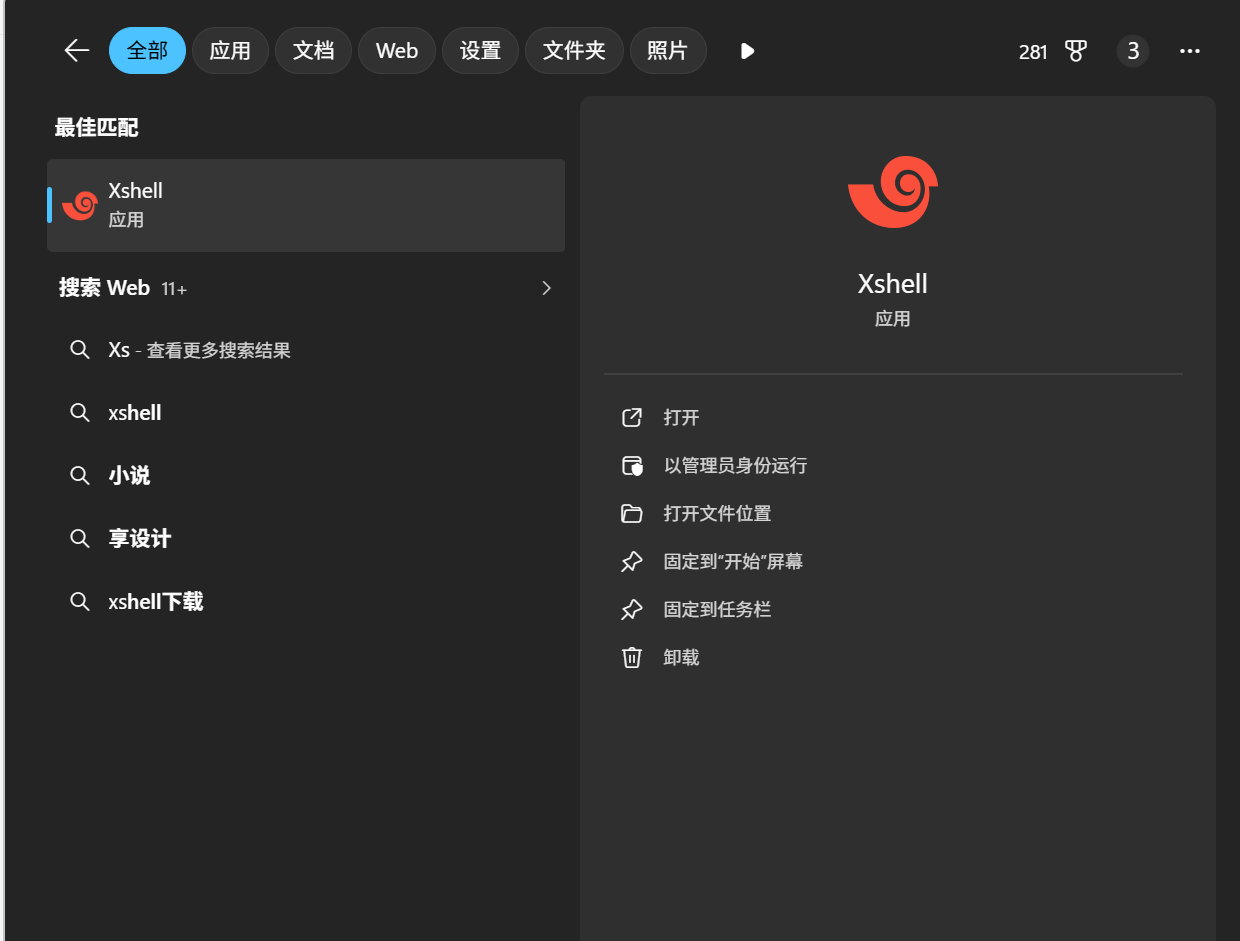The height and width of the screenshot is (941, 1240).
Task: Click the Xshell title in preview pane
Action: [x=893, y=284]
